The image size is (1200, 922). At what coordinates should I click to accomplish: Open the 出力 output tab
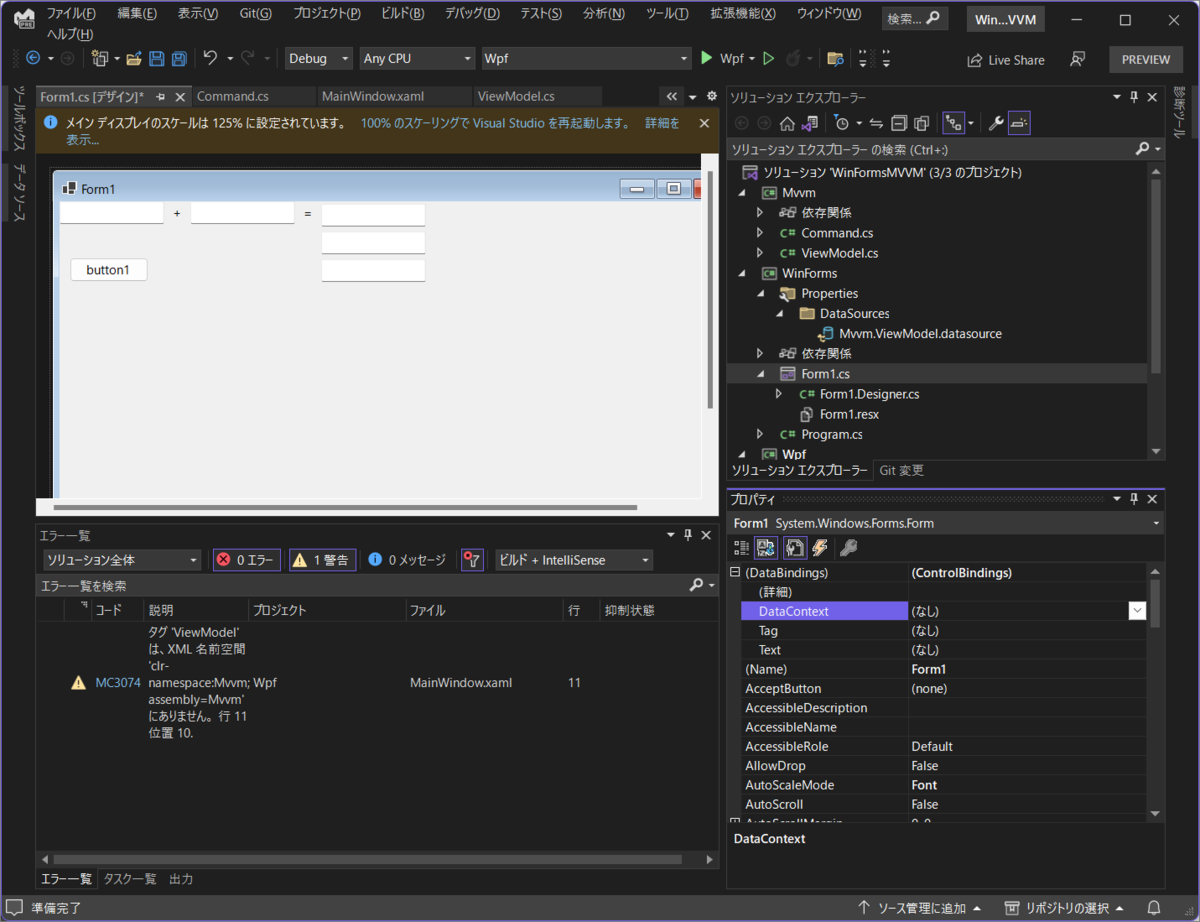coord(181,879)
